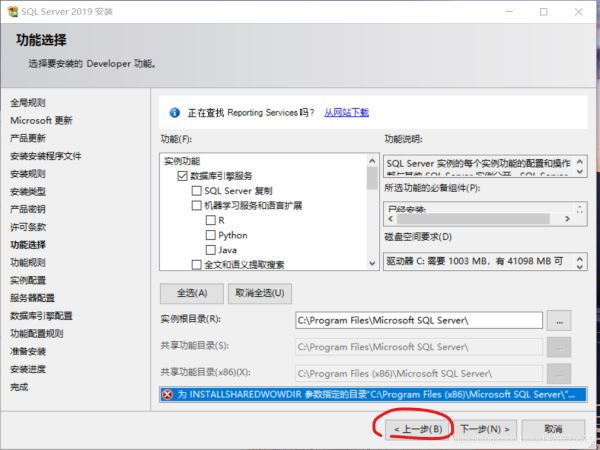Viewport: 600px width, 450px height.
Task: Check the 机器学习服务和语言扩展 option
Action: [196, 205]
